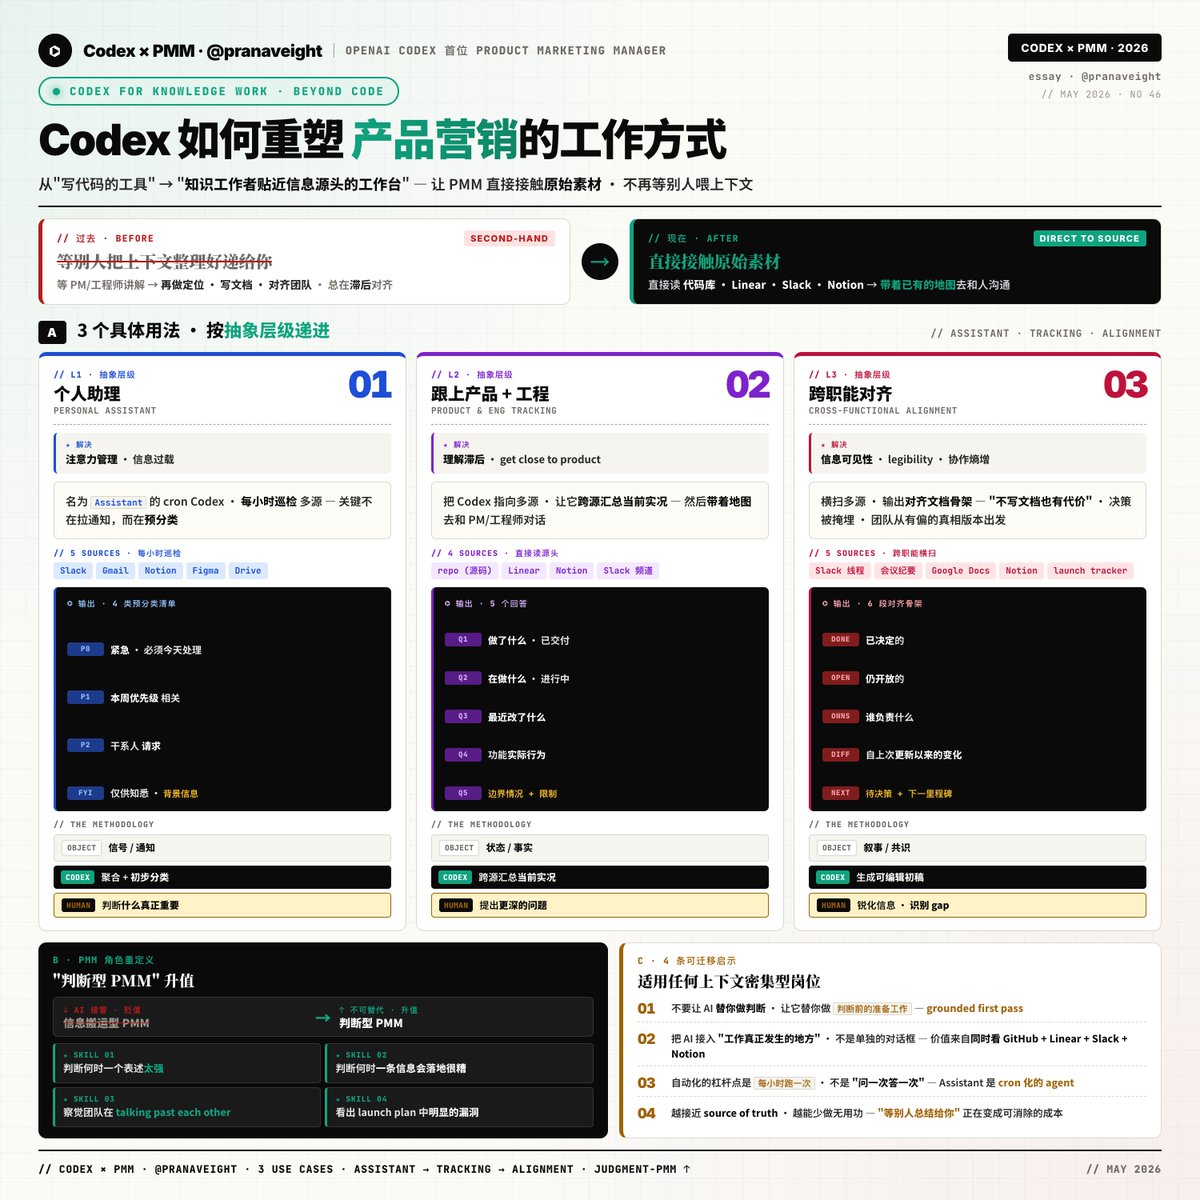Click the orange 02 in section C
Image resolution: width=1200 pixels, height=1200 pixels.
646,1039
